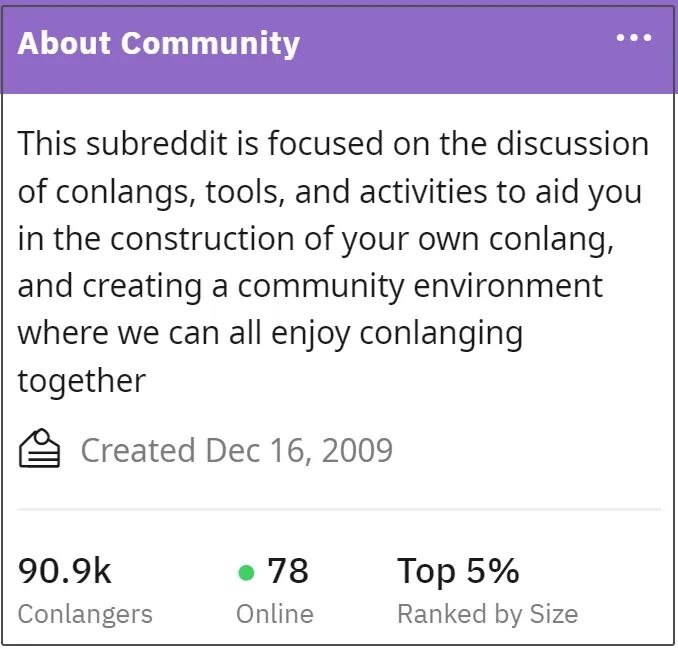Click the 90.9k member count
This screenshot has height=649, width=678.
click(64, 571)
